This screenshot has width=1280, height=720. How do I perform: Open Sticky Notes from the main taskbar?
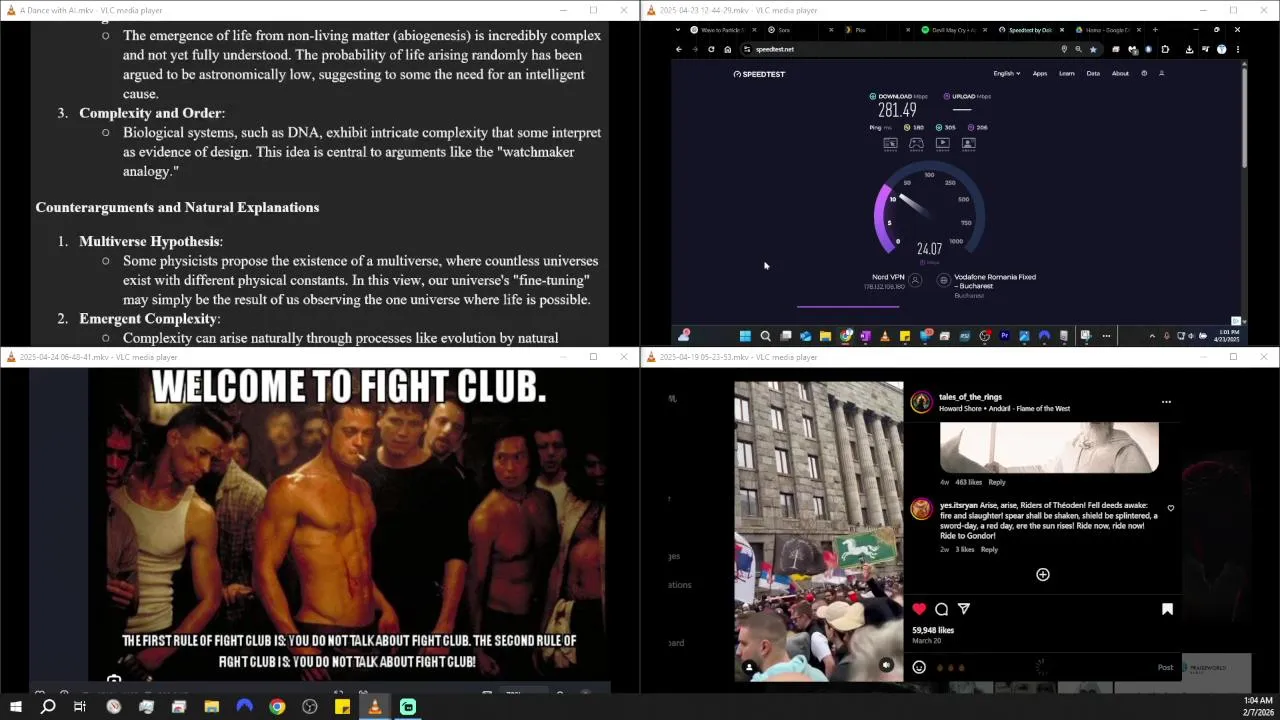(342, 707)
